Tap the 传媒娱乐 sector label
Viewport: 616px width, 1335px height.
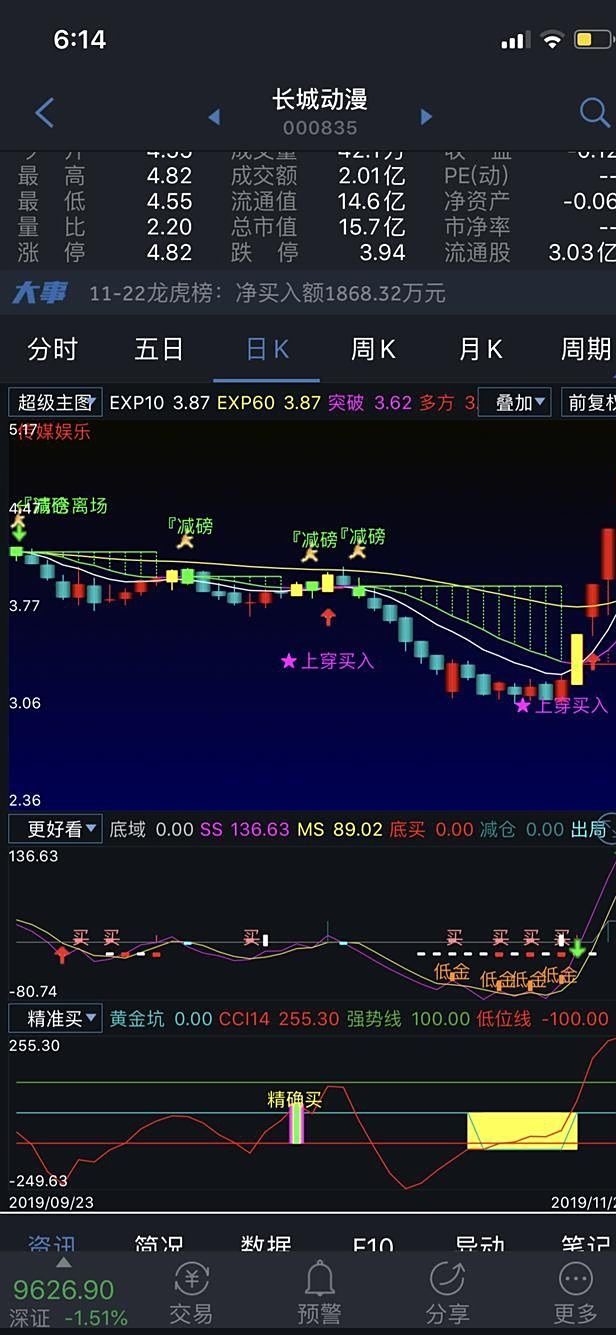(55, 432)
